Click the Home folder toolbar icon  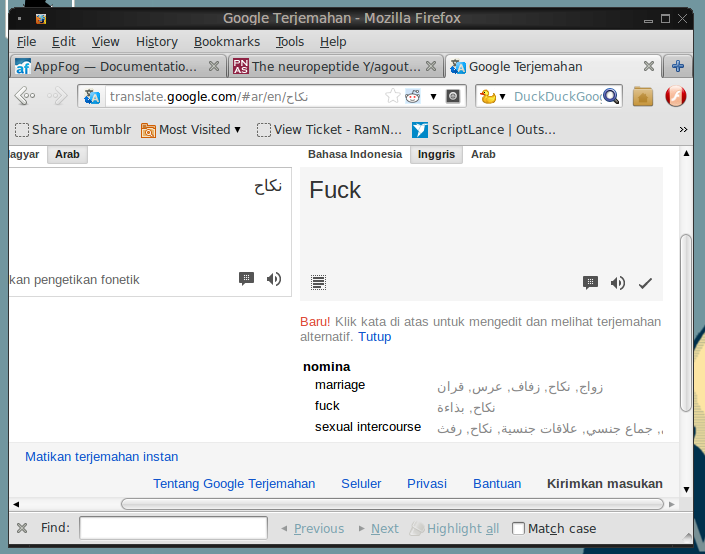click(x=643, y=96)
